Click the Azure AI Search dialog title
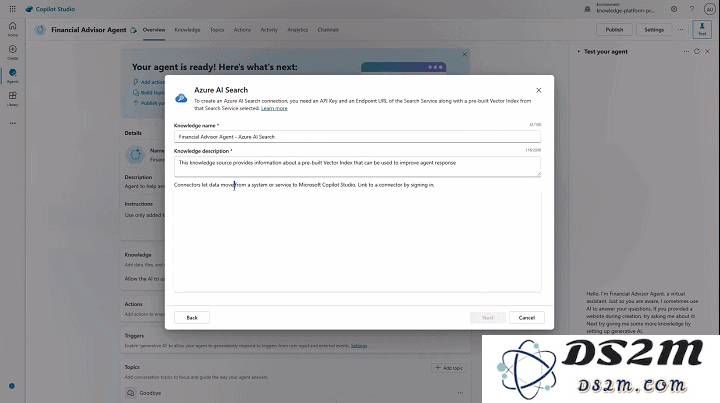This screenshot has height=403, width=720. tap(221, 90)
